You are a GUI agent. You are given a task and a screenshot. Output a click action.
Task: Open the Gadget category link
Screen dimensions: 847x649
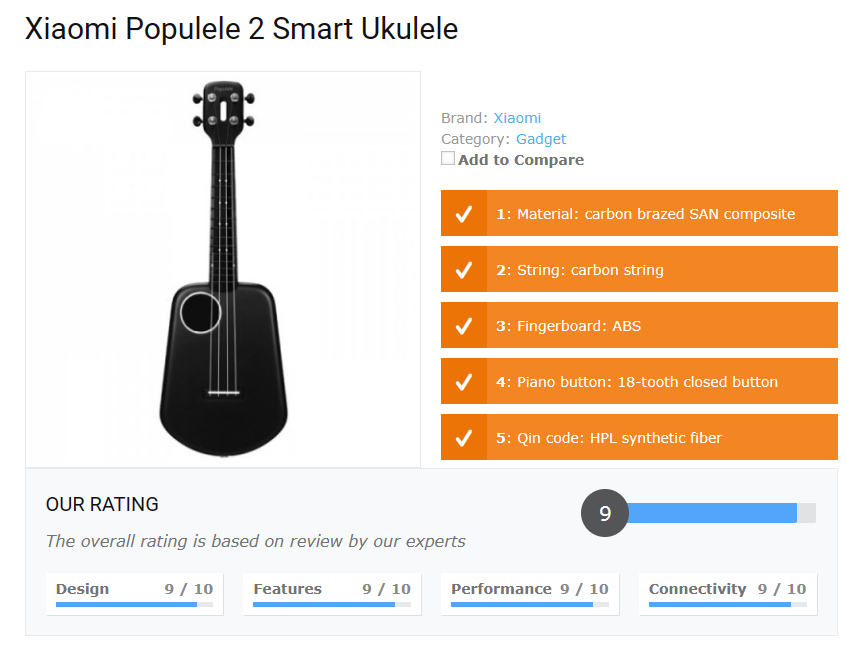coord(541,138)
